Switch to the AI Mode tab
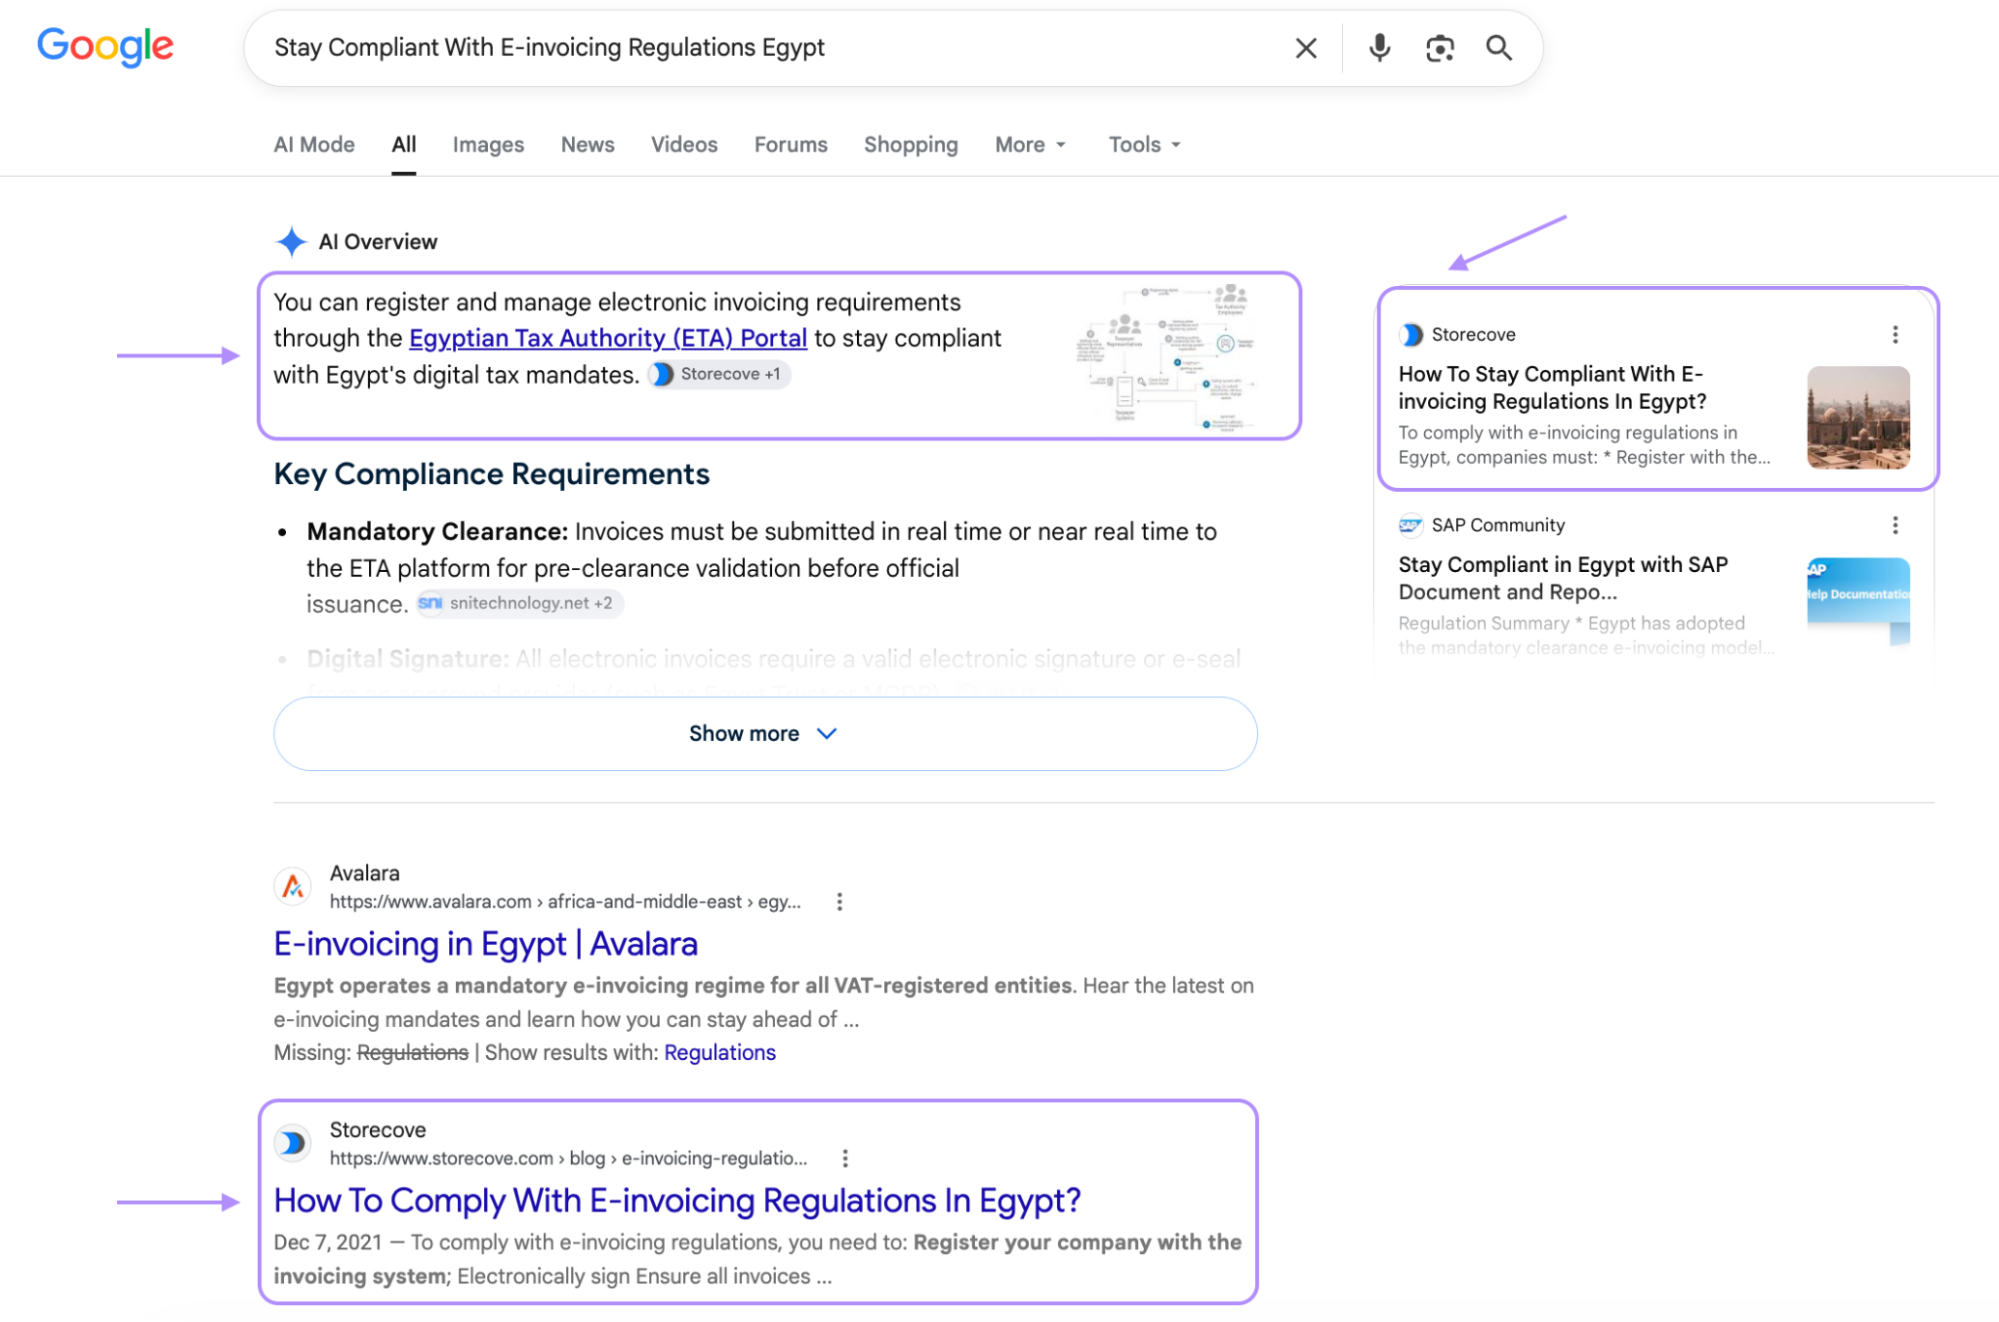The width and height of the screenshot is (1999, 1322). pyautogui.click(x=314, y=145)
